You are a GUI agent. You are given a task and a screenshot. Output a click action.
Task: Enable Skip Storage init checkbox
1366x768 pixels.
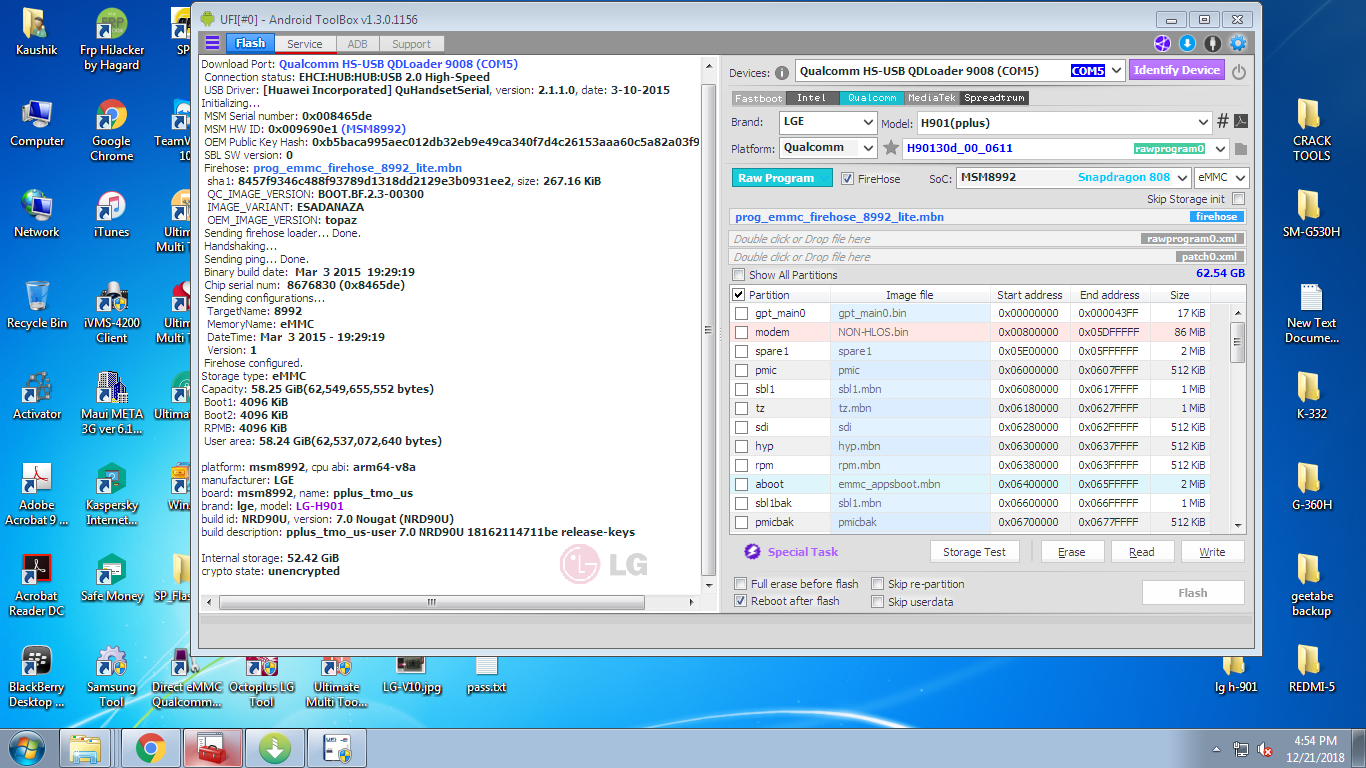click(x=1238, y=199)
